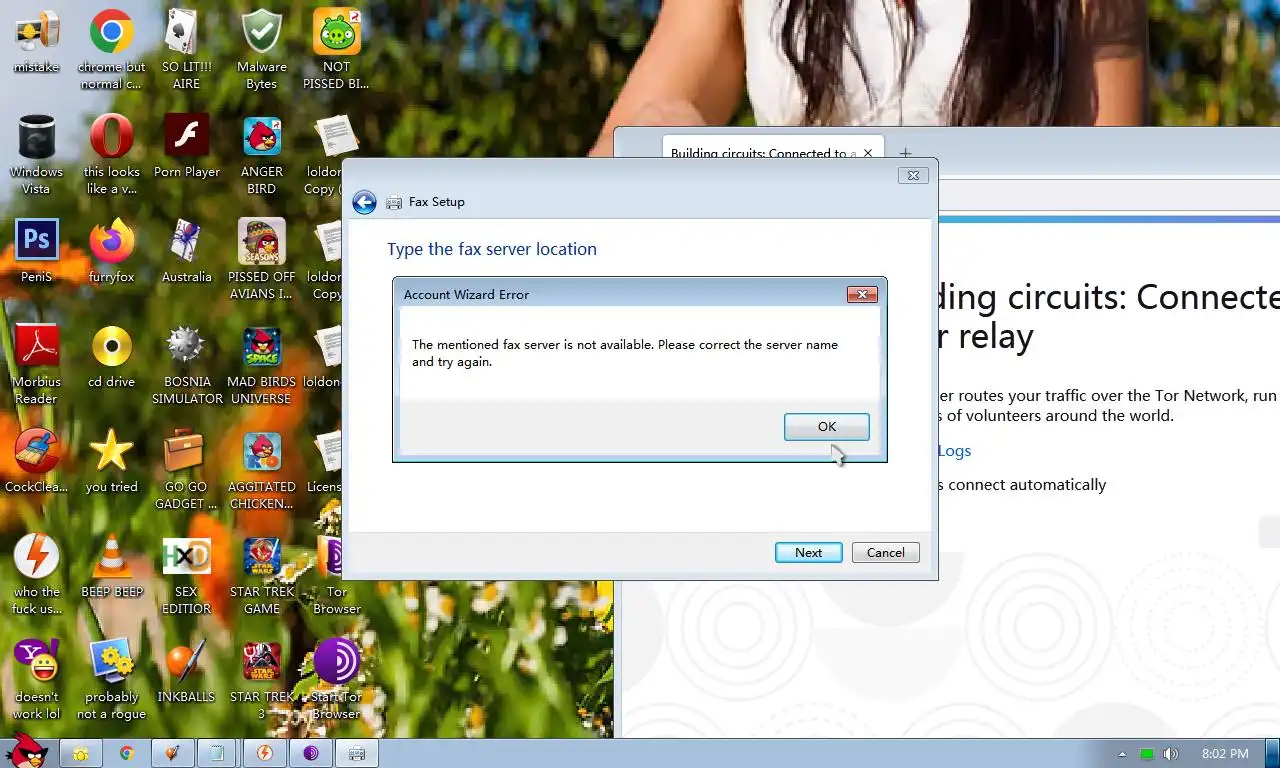Open the Opera icon labeled 'this looks like a v...'
The width and height of the screenshot is (1280, 768).
[112, 153]
